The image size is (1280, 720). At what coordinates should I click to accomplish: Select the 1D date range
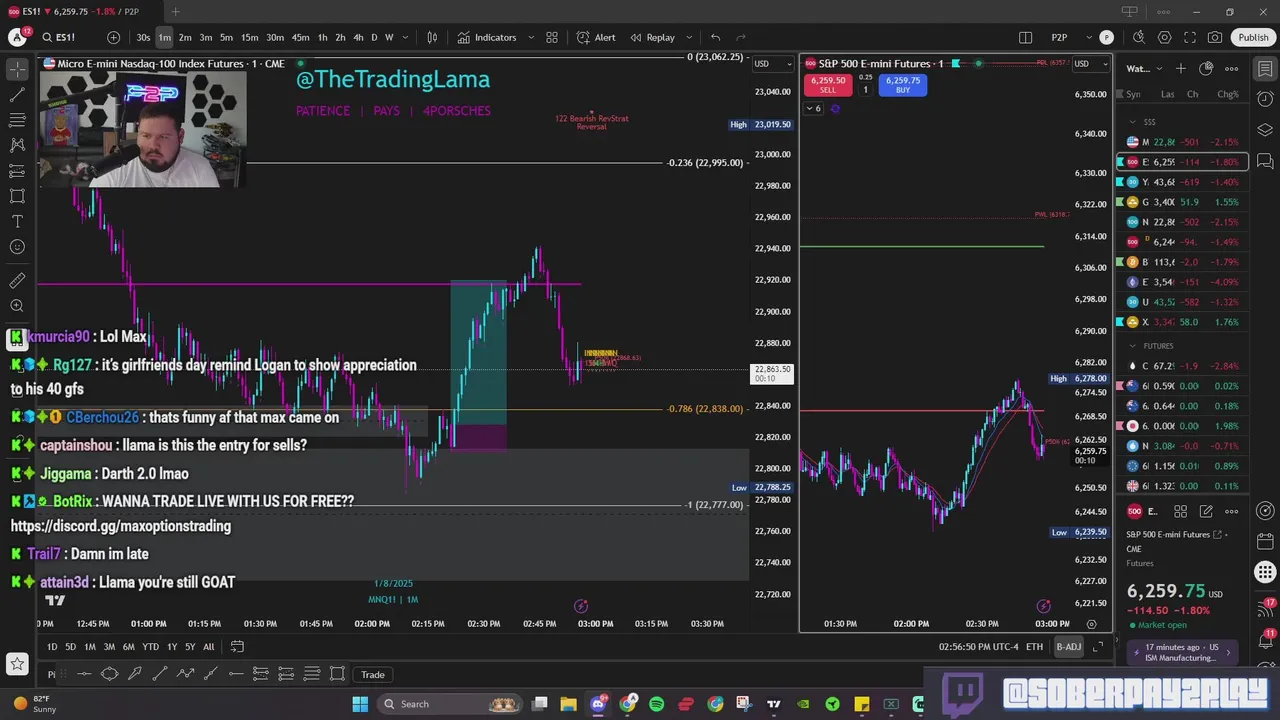52,647
